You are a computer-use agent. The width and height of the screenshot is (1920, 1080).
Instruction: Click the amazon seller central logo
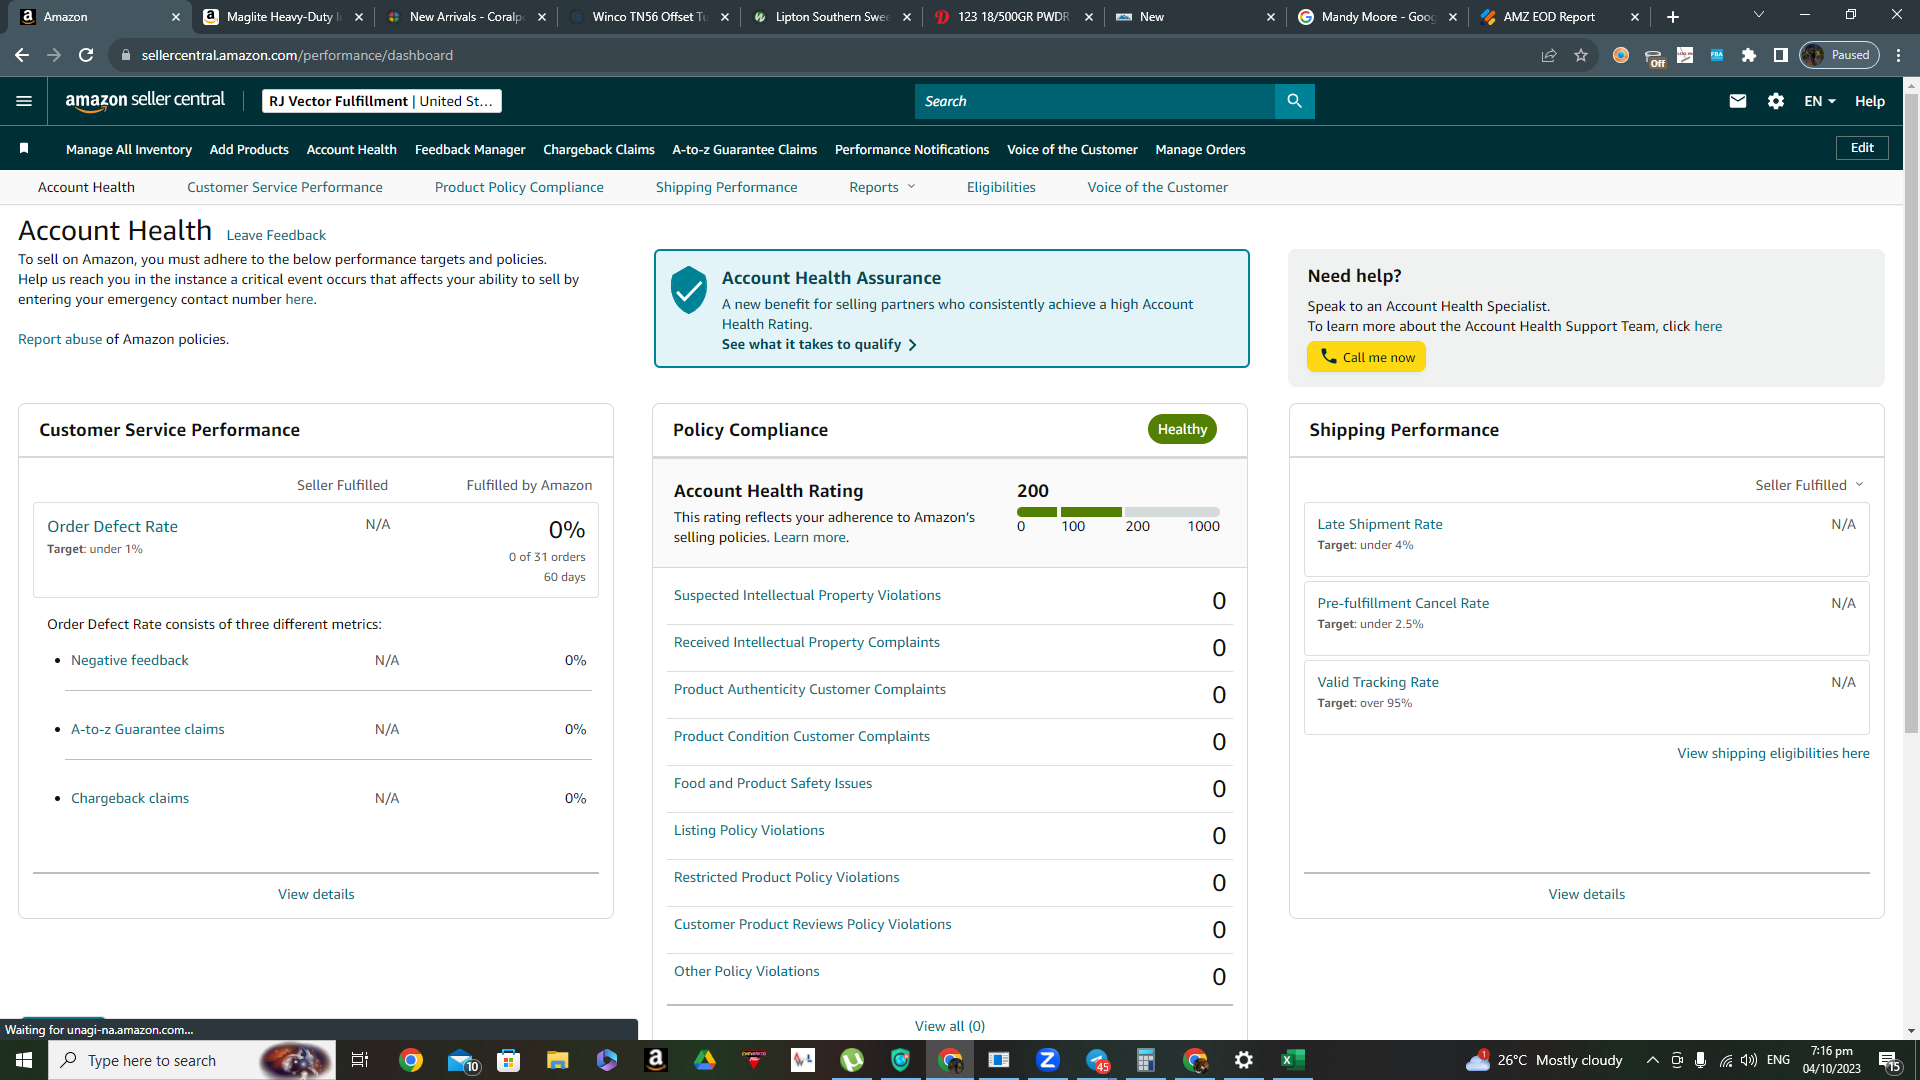click(x=145, y=101)
